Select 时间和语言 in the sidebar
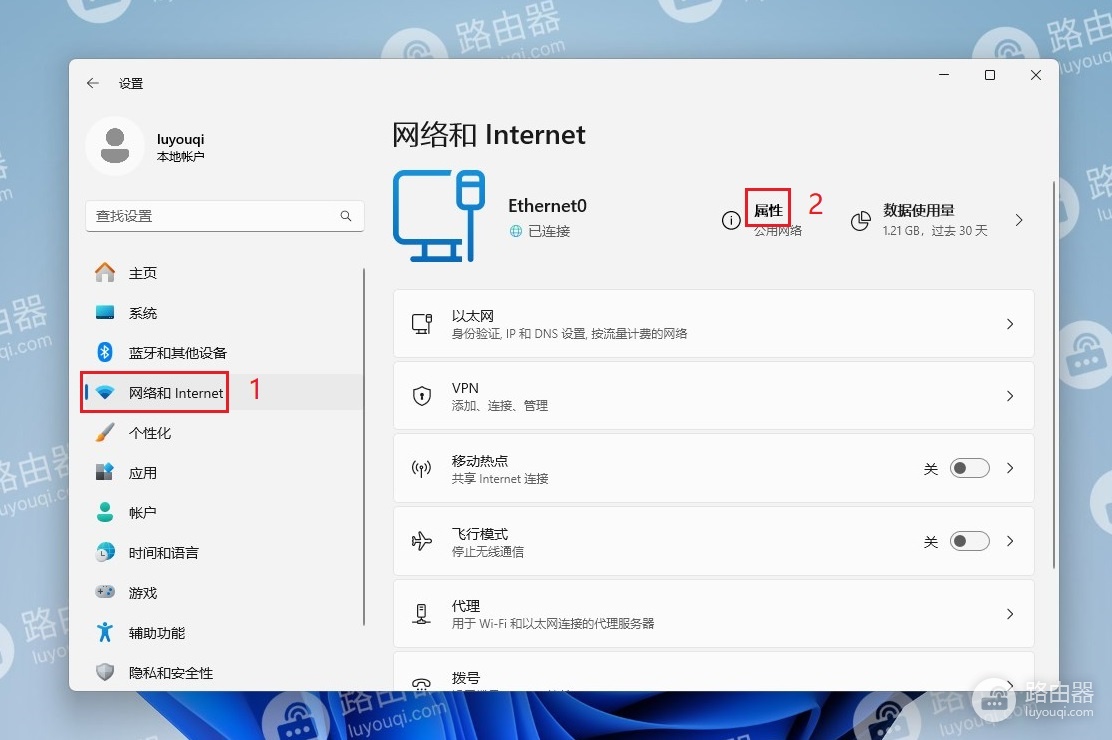This screenshot has width=1112, height=740. 223,553
